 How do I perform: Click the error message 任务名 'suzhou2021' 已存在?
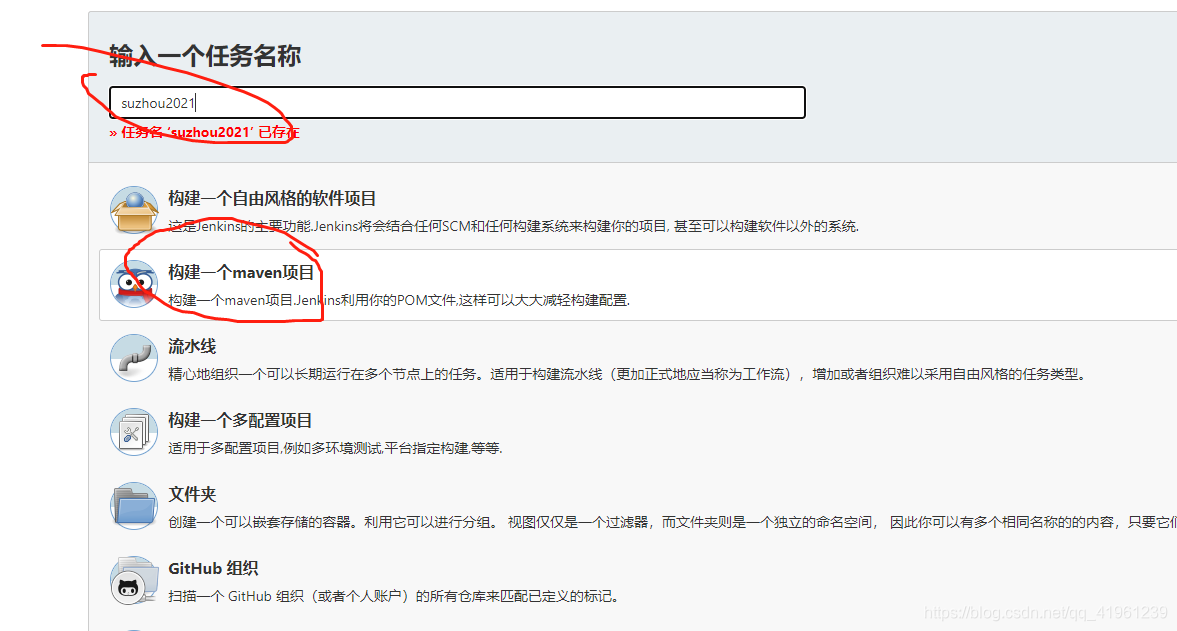[x=204, y=133]
